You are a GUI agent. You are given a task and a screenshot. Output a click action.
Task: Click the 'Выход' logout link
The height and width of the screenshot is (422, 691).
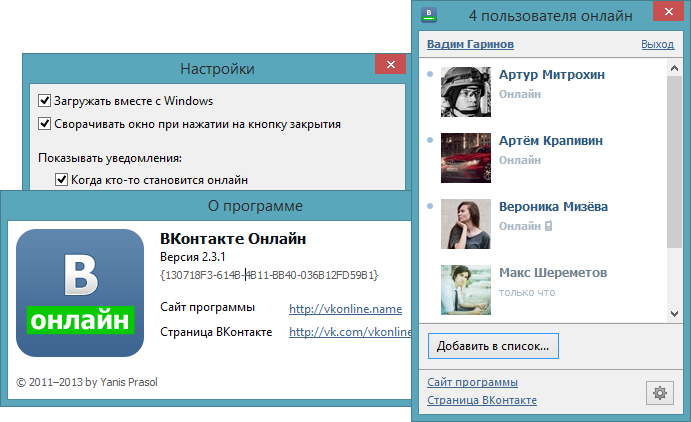tap(657, 45)
